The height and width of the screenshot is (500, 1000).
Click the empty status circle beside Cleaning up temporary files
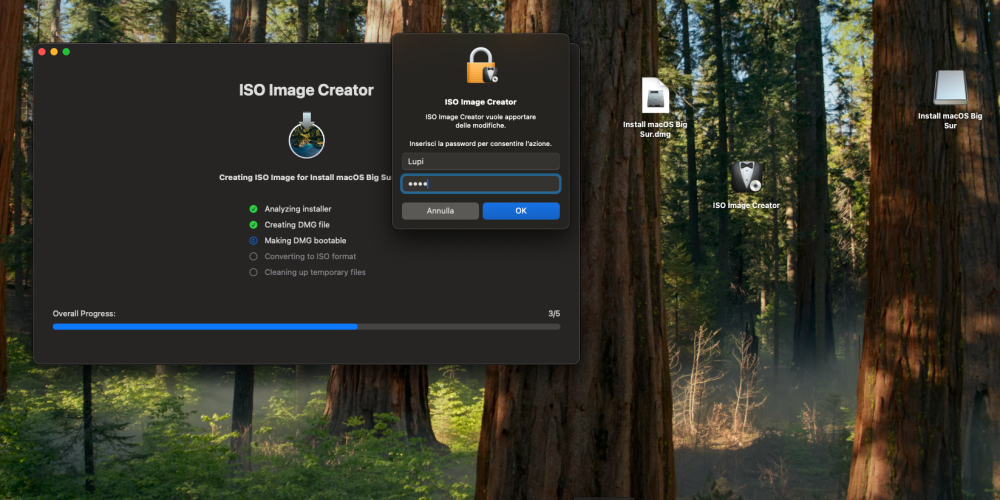tap(253, 272)
